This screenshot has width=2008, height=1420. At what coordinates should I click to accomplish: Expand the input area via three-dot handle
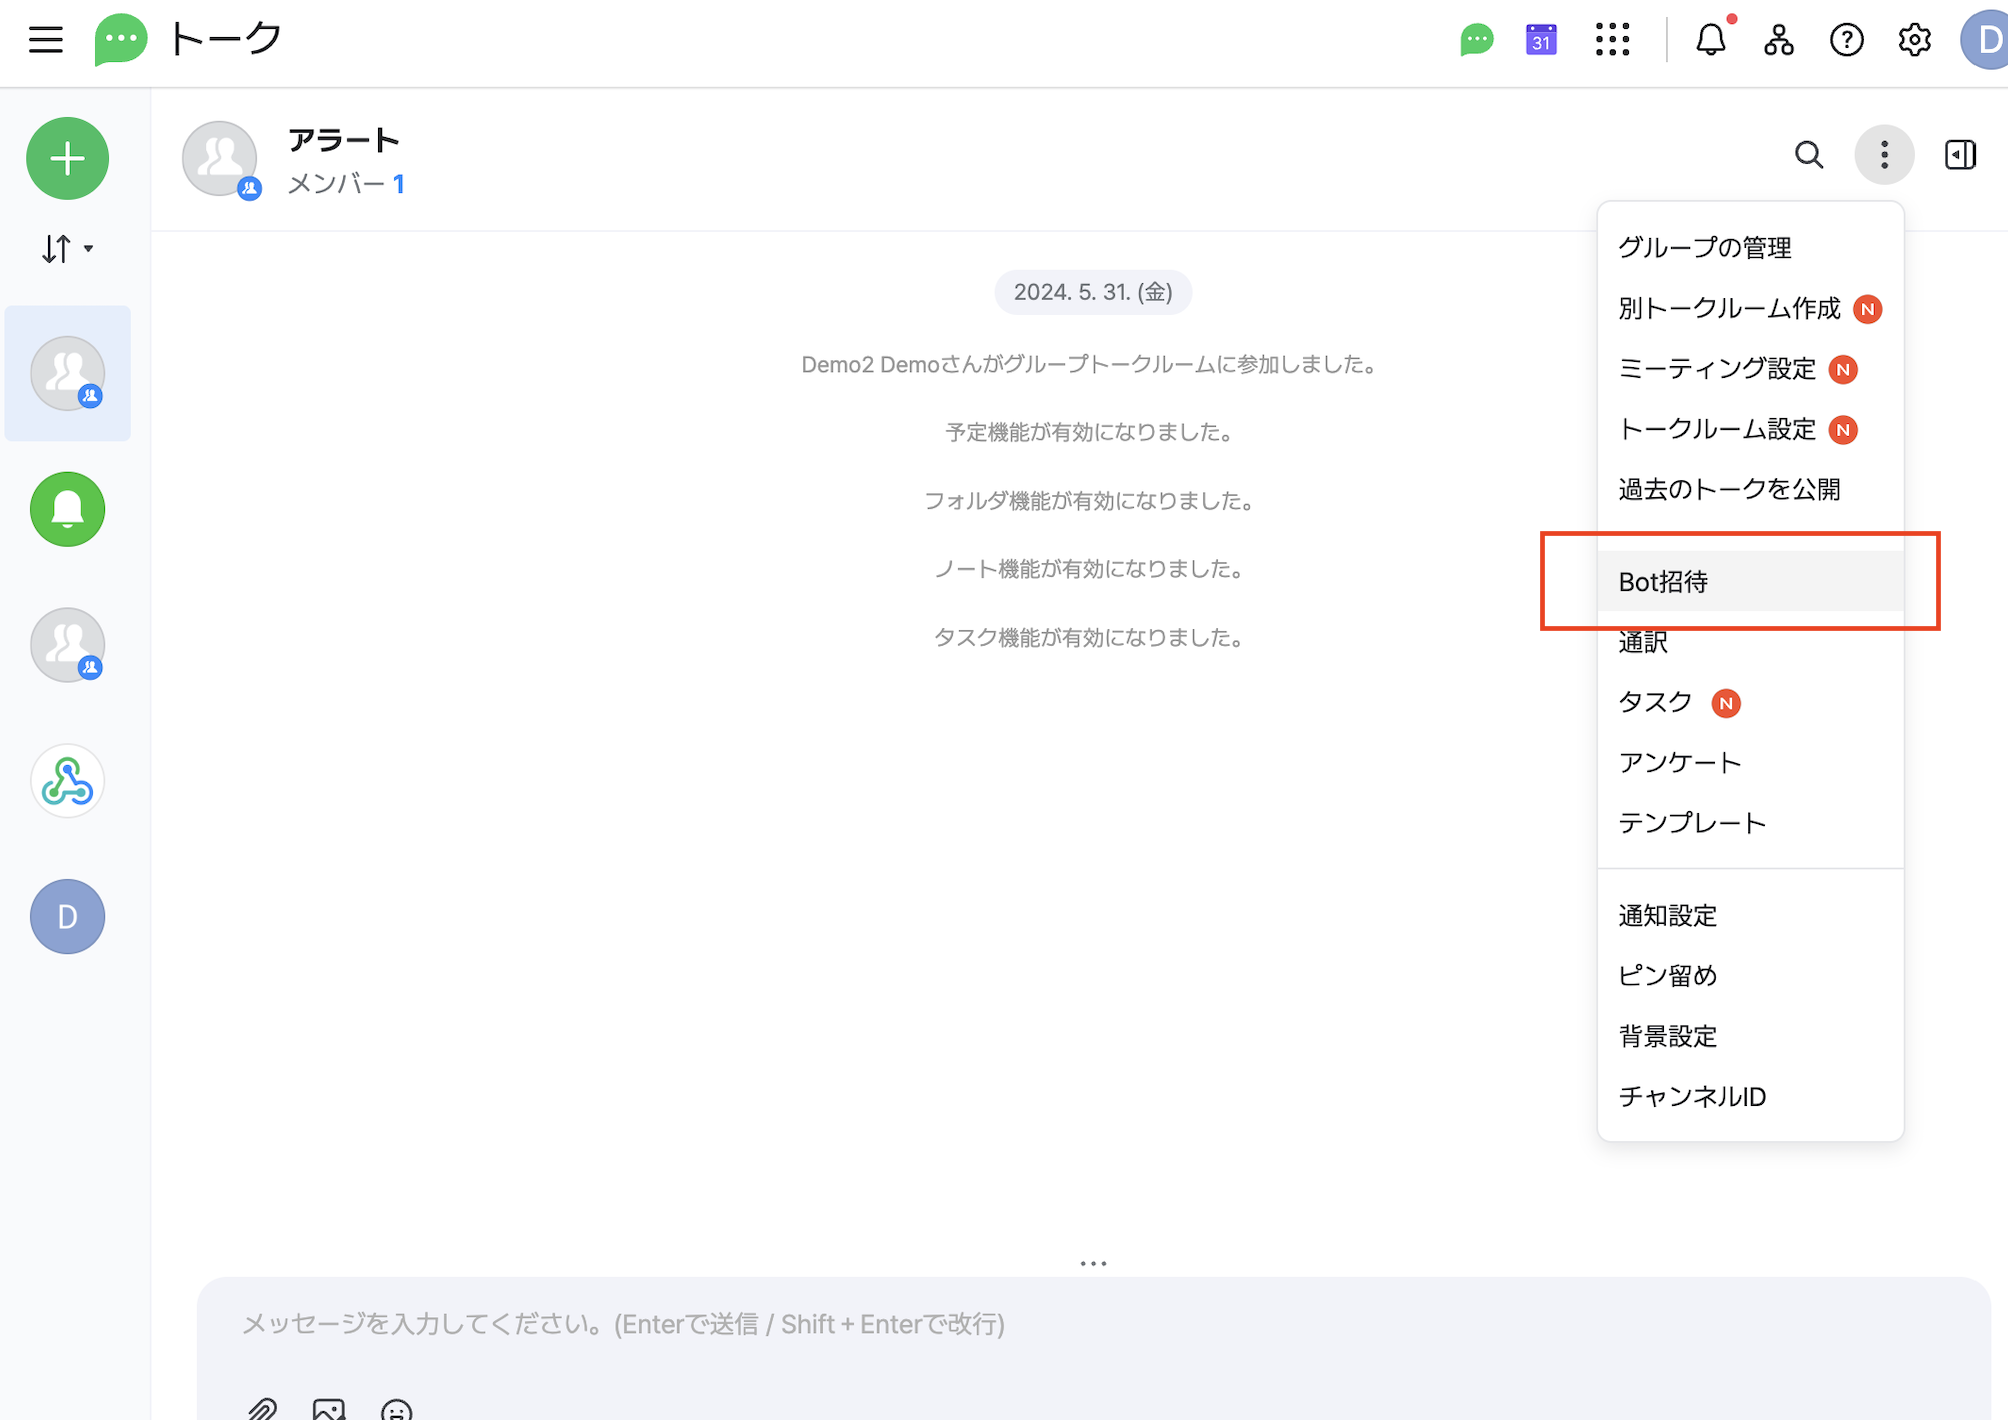pos(1093,1263)
